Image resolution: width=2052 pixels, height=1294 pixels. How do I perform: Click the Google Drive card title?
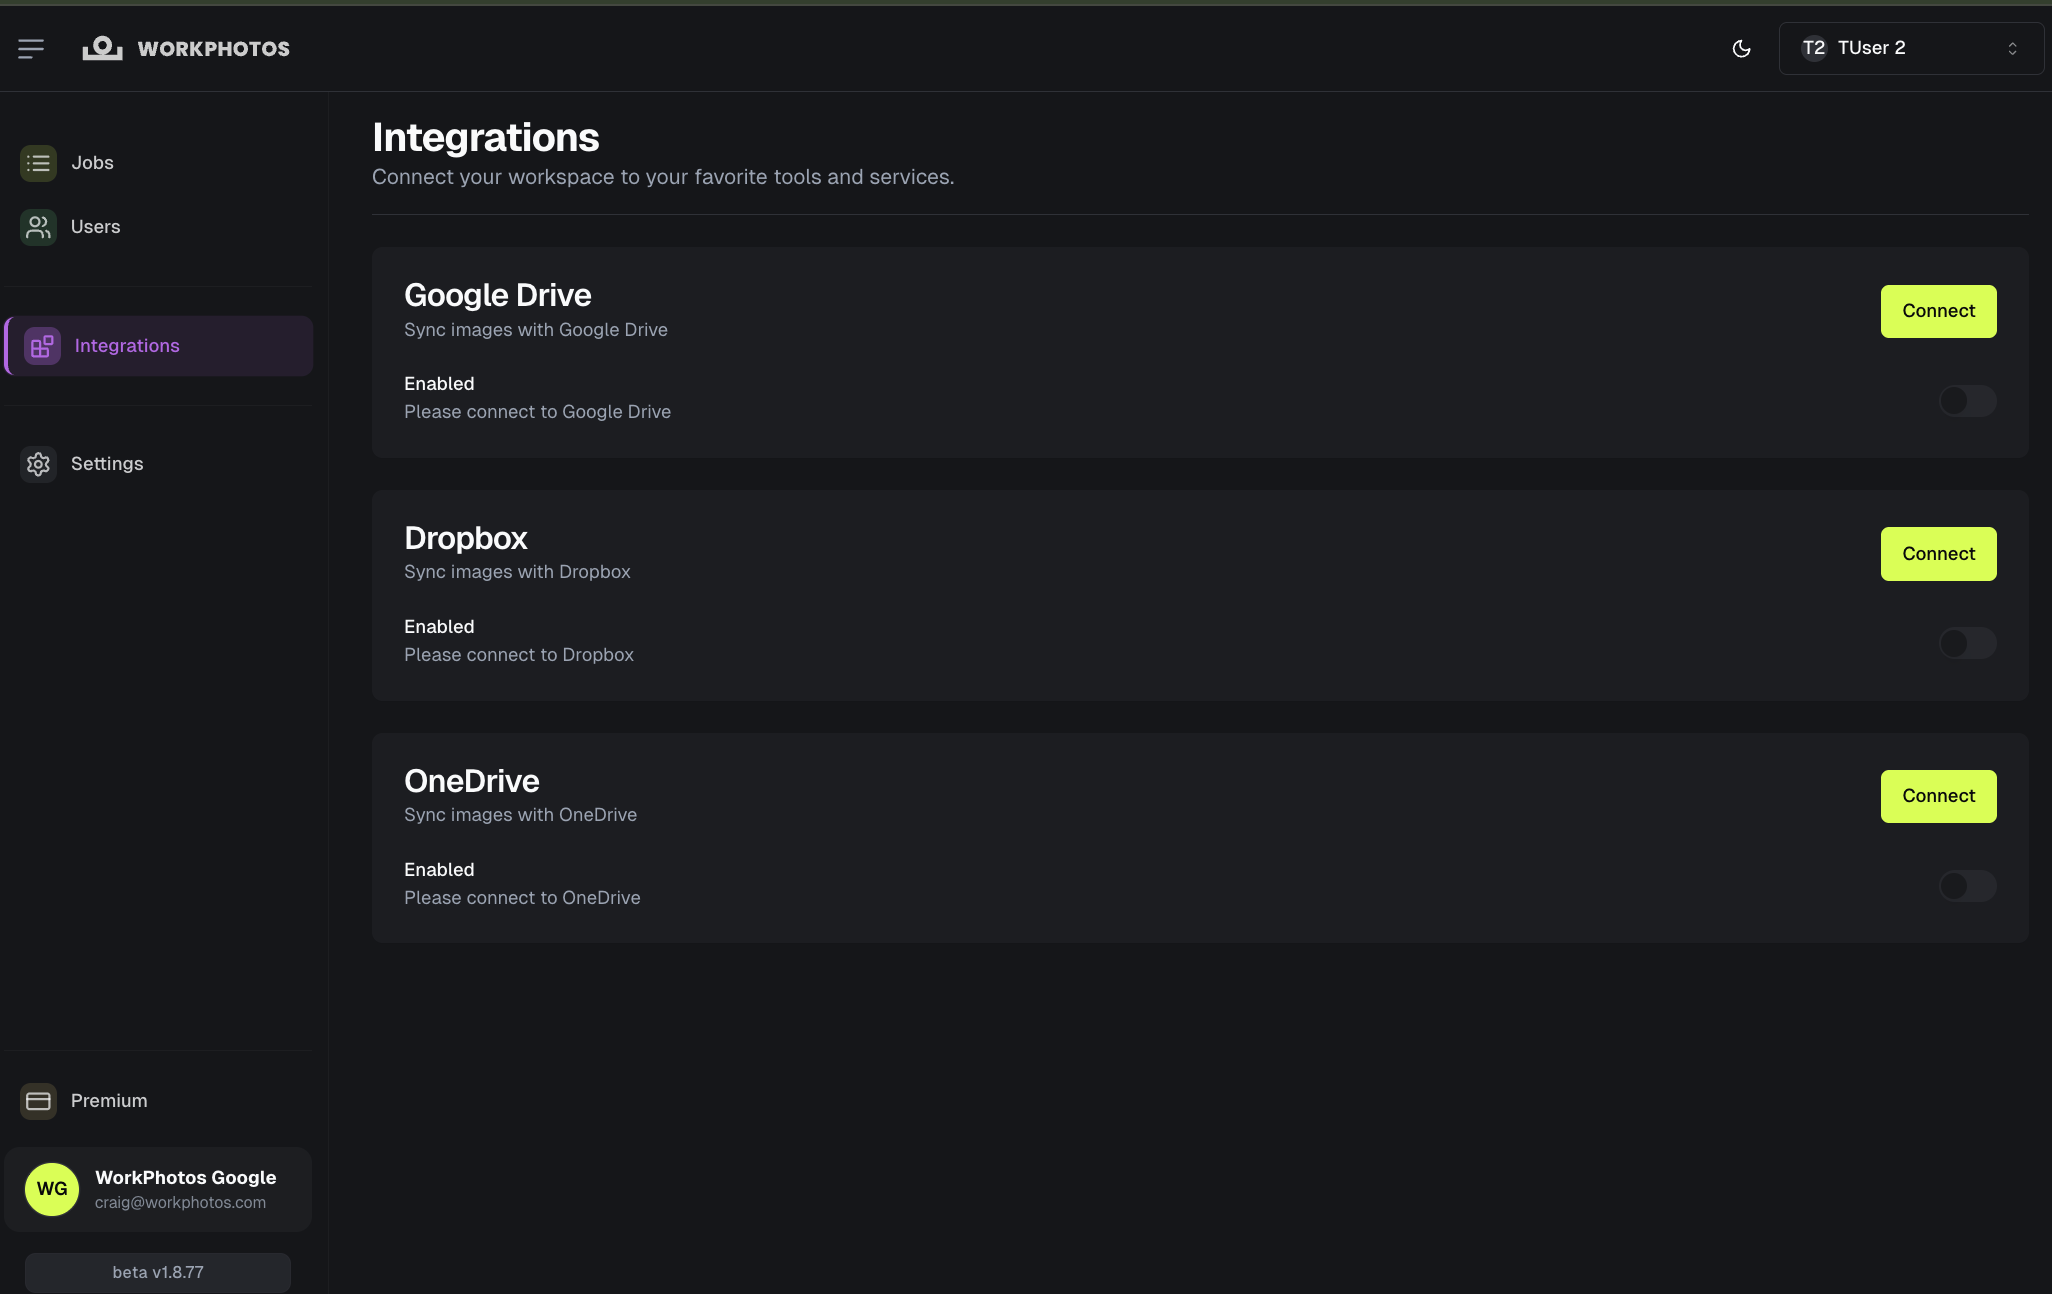click(x=497, y=295)
